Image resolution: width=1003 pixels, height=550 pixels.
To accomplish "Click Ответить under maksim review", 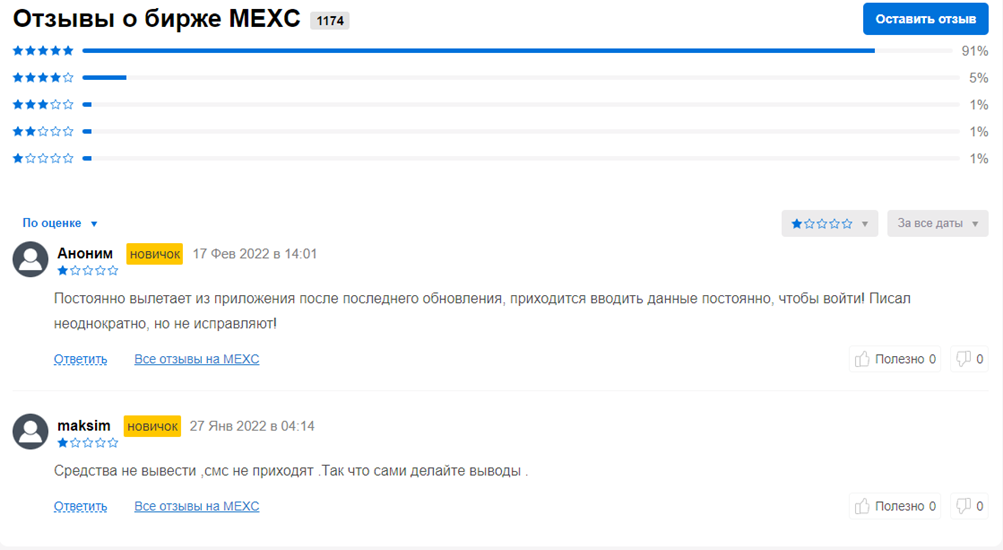I will pos(80,507).
